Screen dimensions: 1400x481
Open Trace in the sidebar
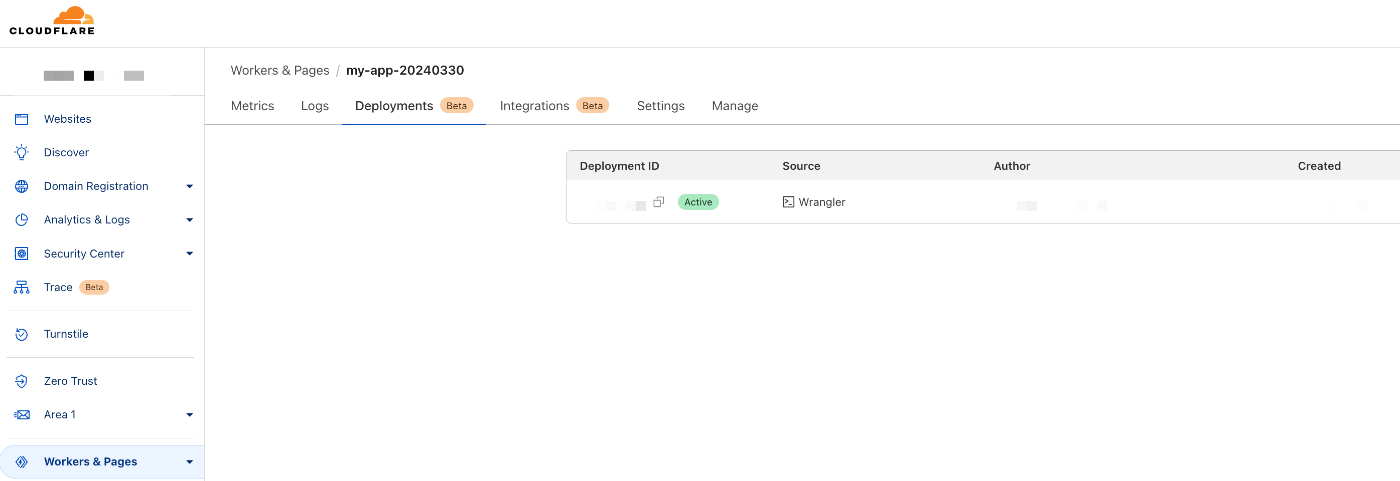pyautogui.click(x=58, y=287)
